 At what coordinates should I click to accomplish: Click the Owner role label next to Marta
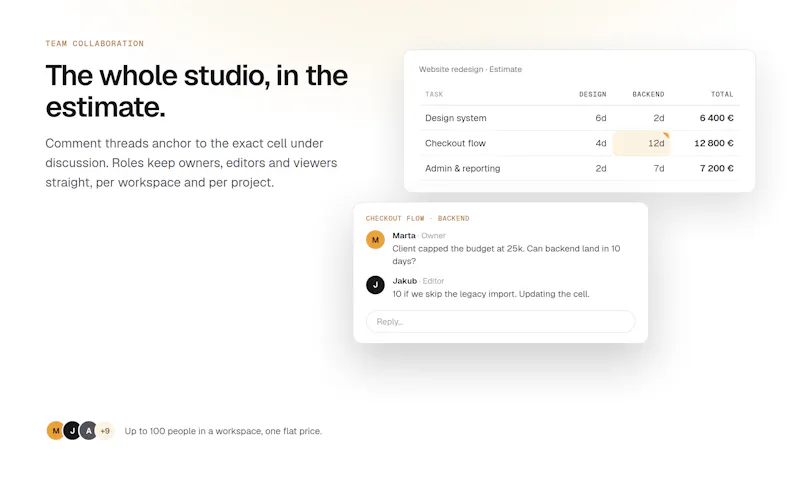(x=433, y=236)
